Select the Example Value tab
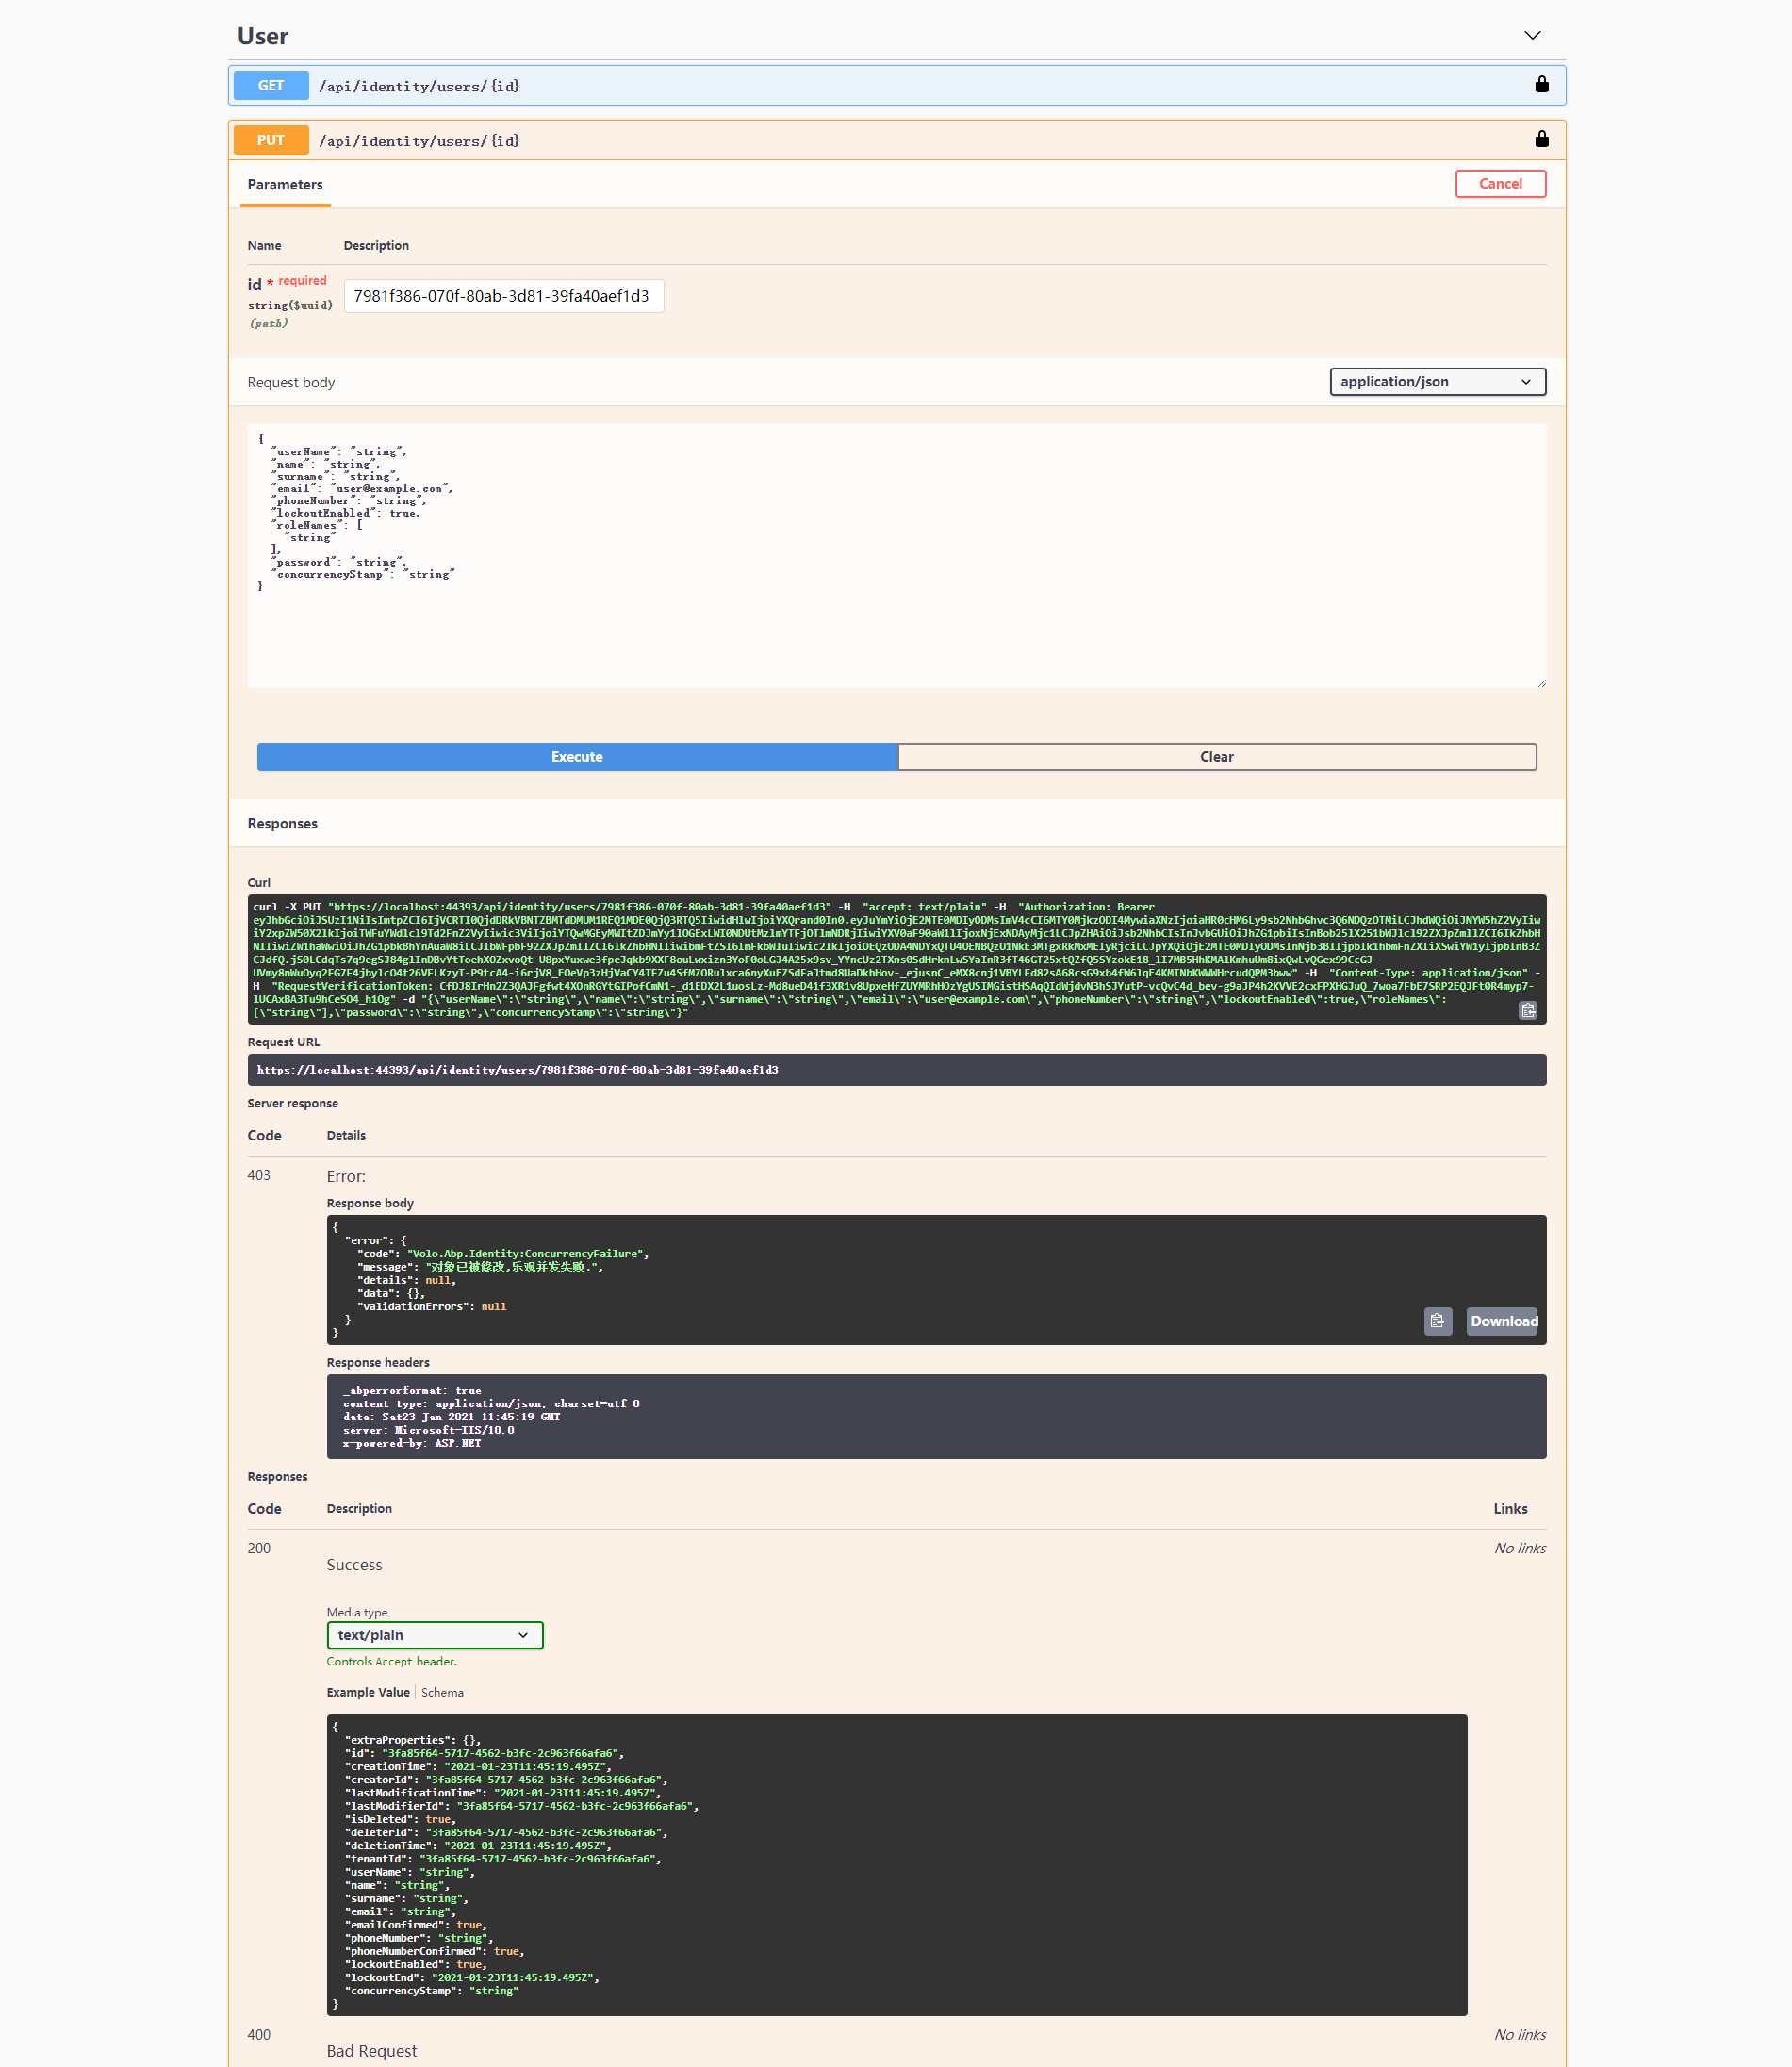 click(367, 1692)
